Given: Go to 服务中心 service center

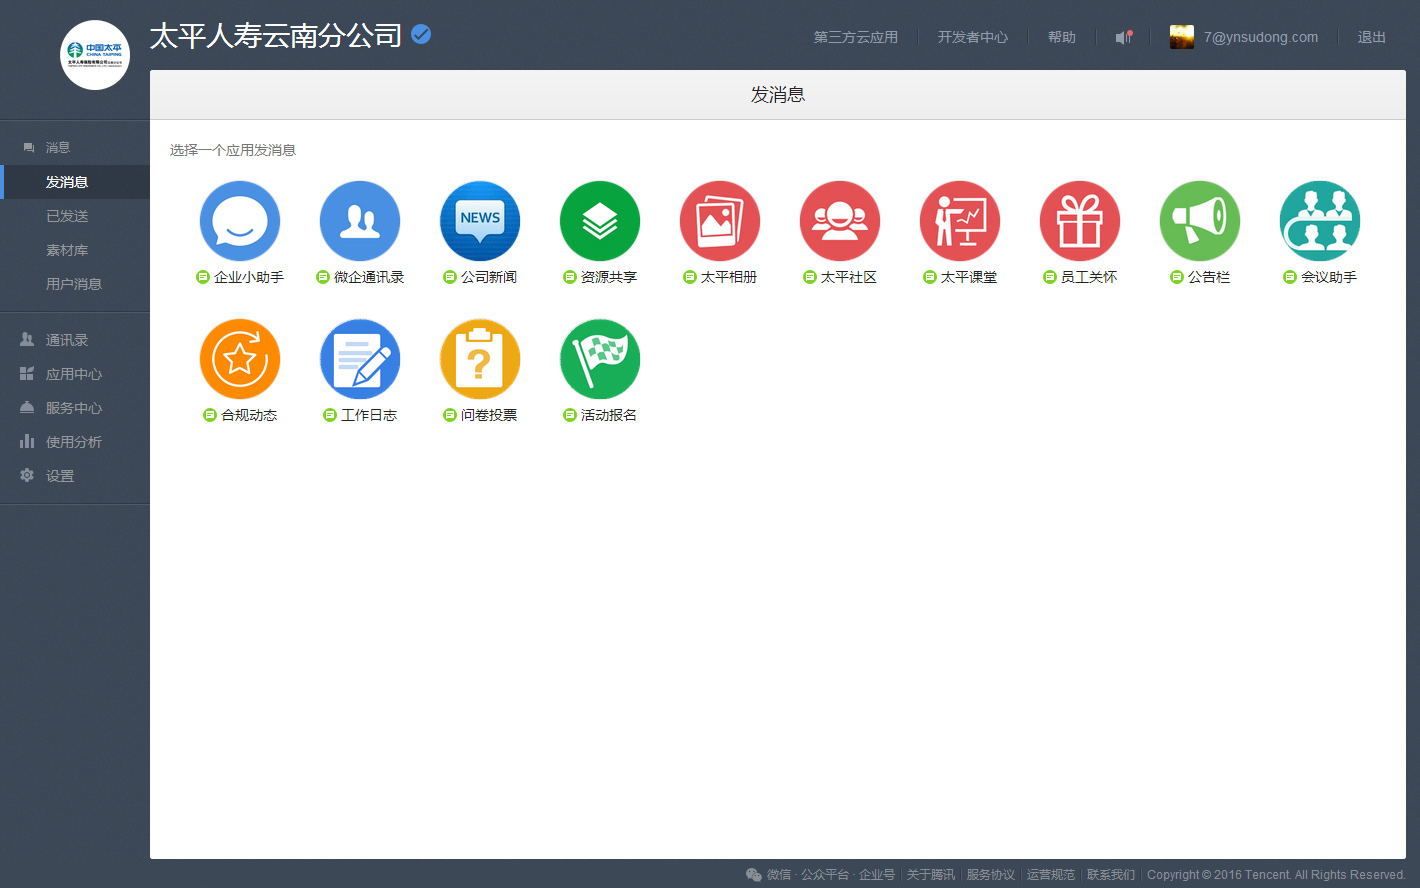Looking at the screenshot, I should 75,408.
